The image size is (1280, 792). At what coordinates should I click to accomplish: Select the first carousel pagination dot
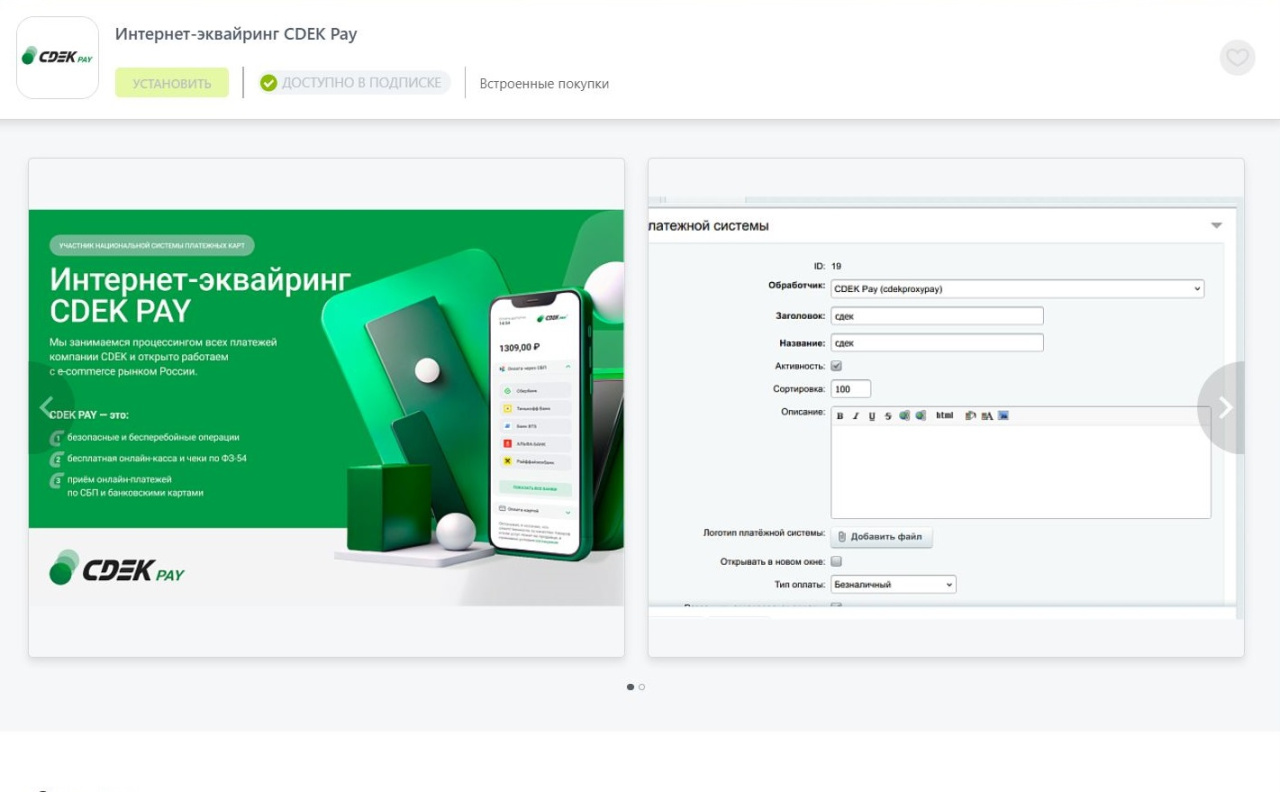pos(630,687)
